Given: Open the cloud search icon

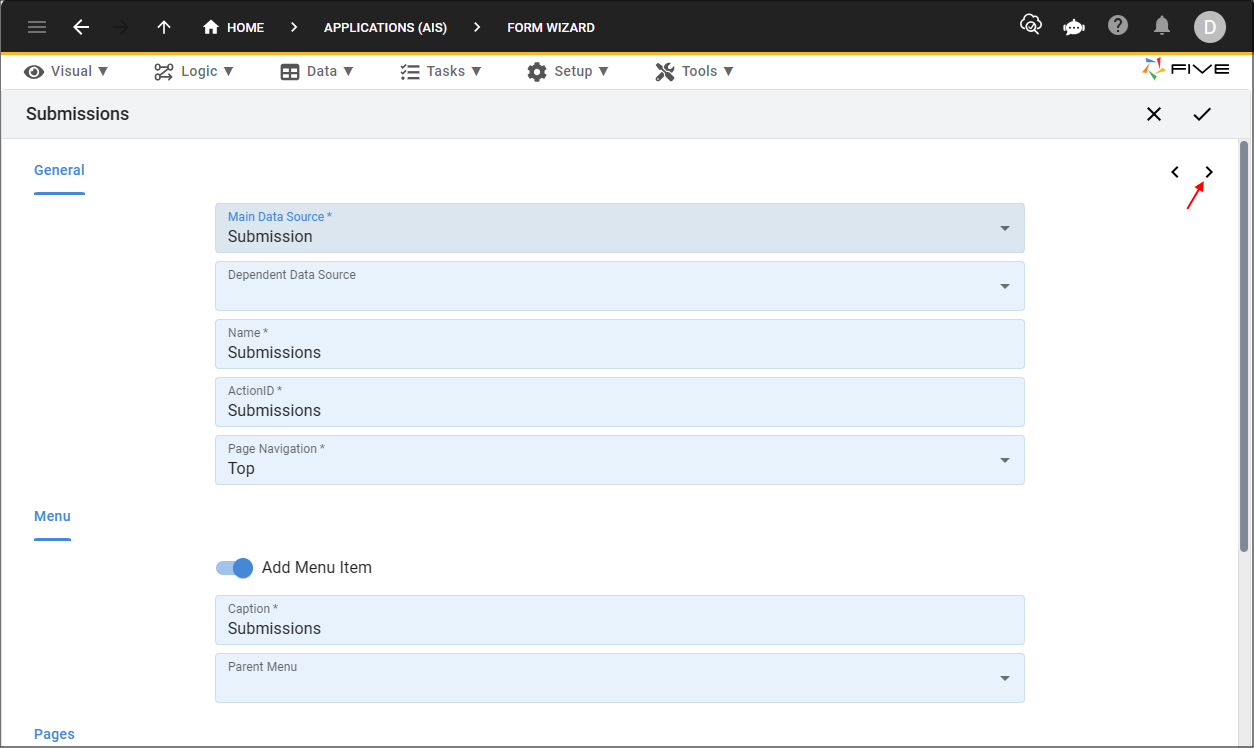Looking at the screenshot, I should click(1030, 26).
